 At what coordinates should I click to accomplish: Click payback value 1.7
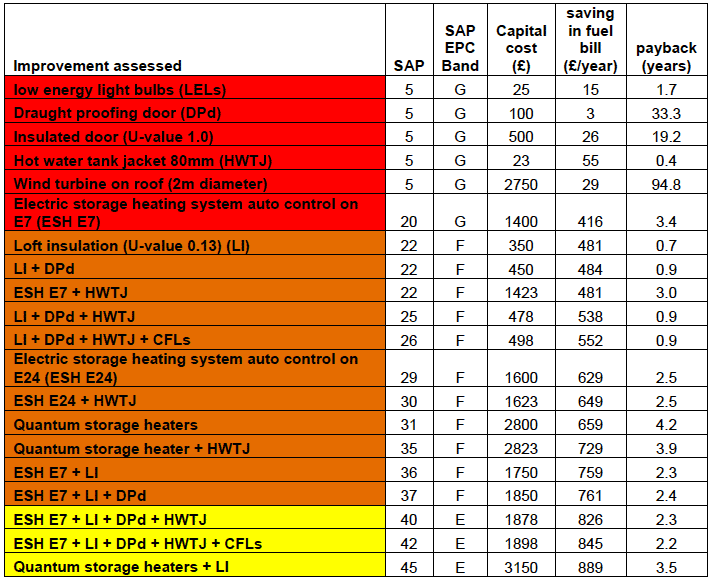(666, 90)
